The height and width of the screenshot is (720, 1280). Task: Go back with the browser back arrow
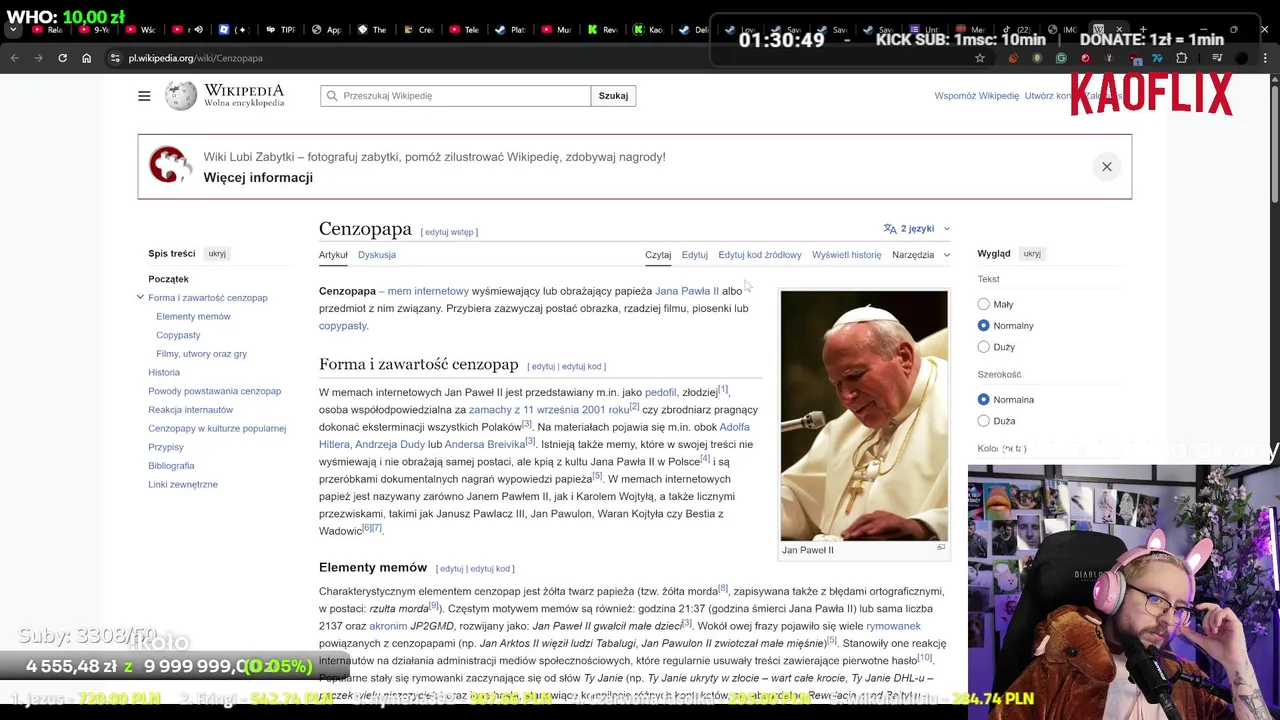pyautogui.click(x=14, y=58)
